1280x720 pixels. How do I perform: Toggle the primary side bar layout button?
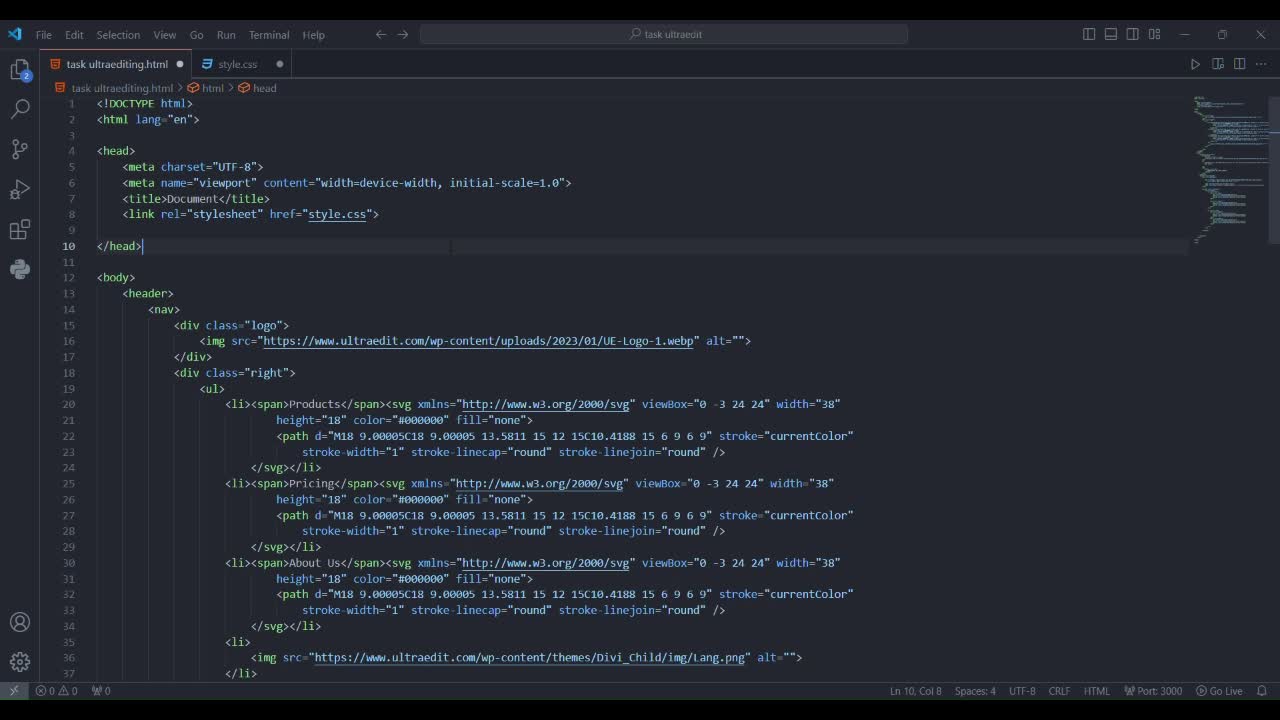[x=1089, y=34]
